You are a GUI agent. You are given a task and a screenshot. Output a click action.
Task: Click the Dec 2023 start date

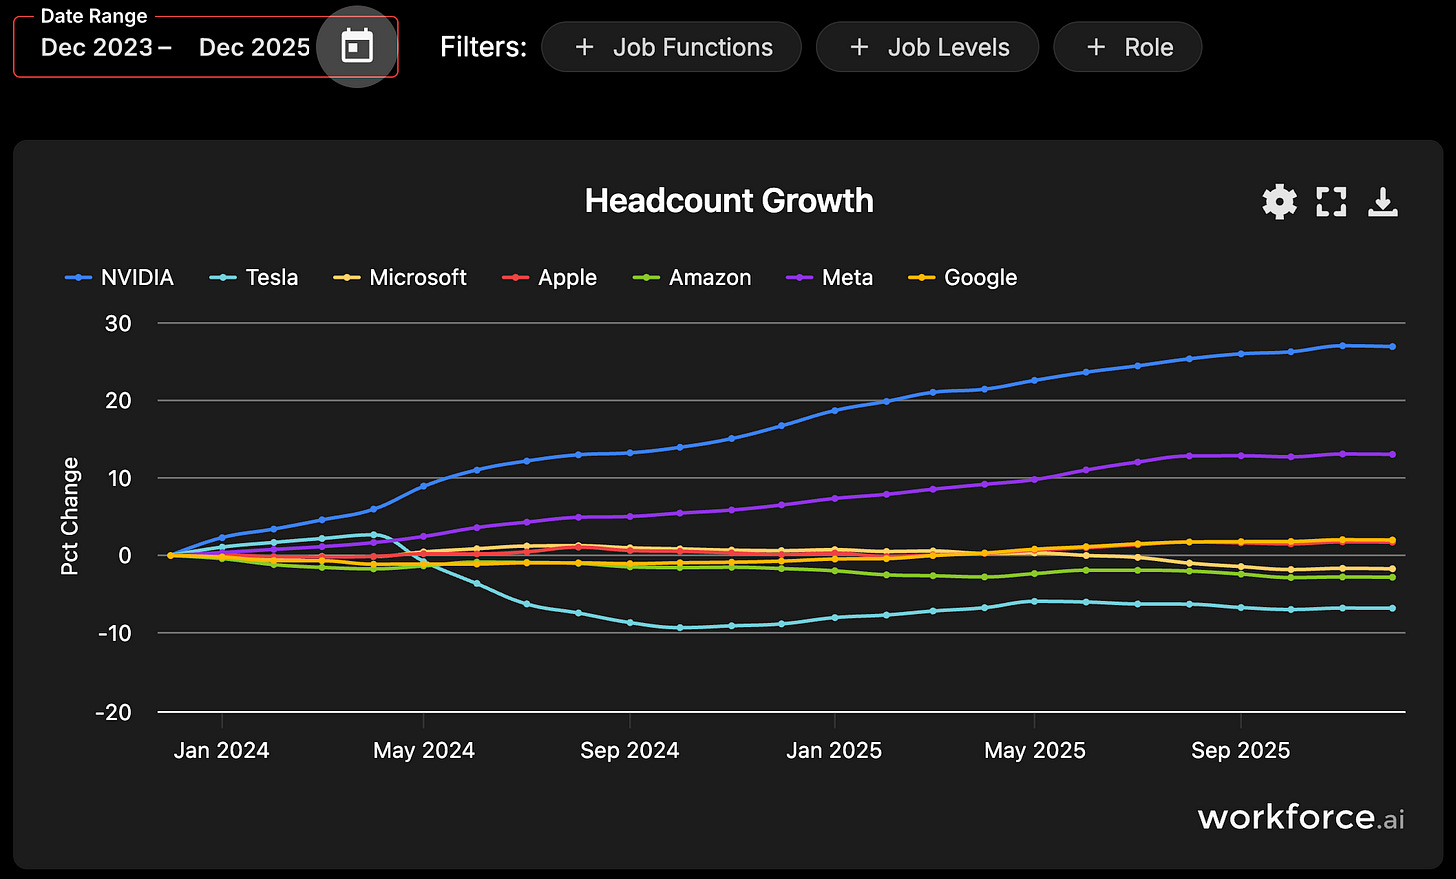97,47
